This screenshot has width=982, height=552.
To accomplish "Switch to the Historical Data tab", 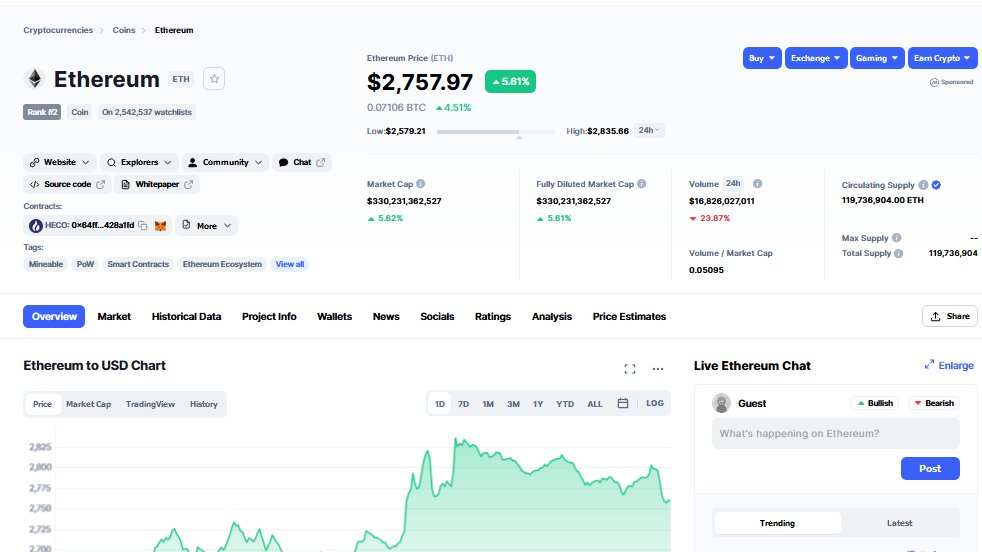I will pyautogui.click(x=186, y=316).
